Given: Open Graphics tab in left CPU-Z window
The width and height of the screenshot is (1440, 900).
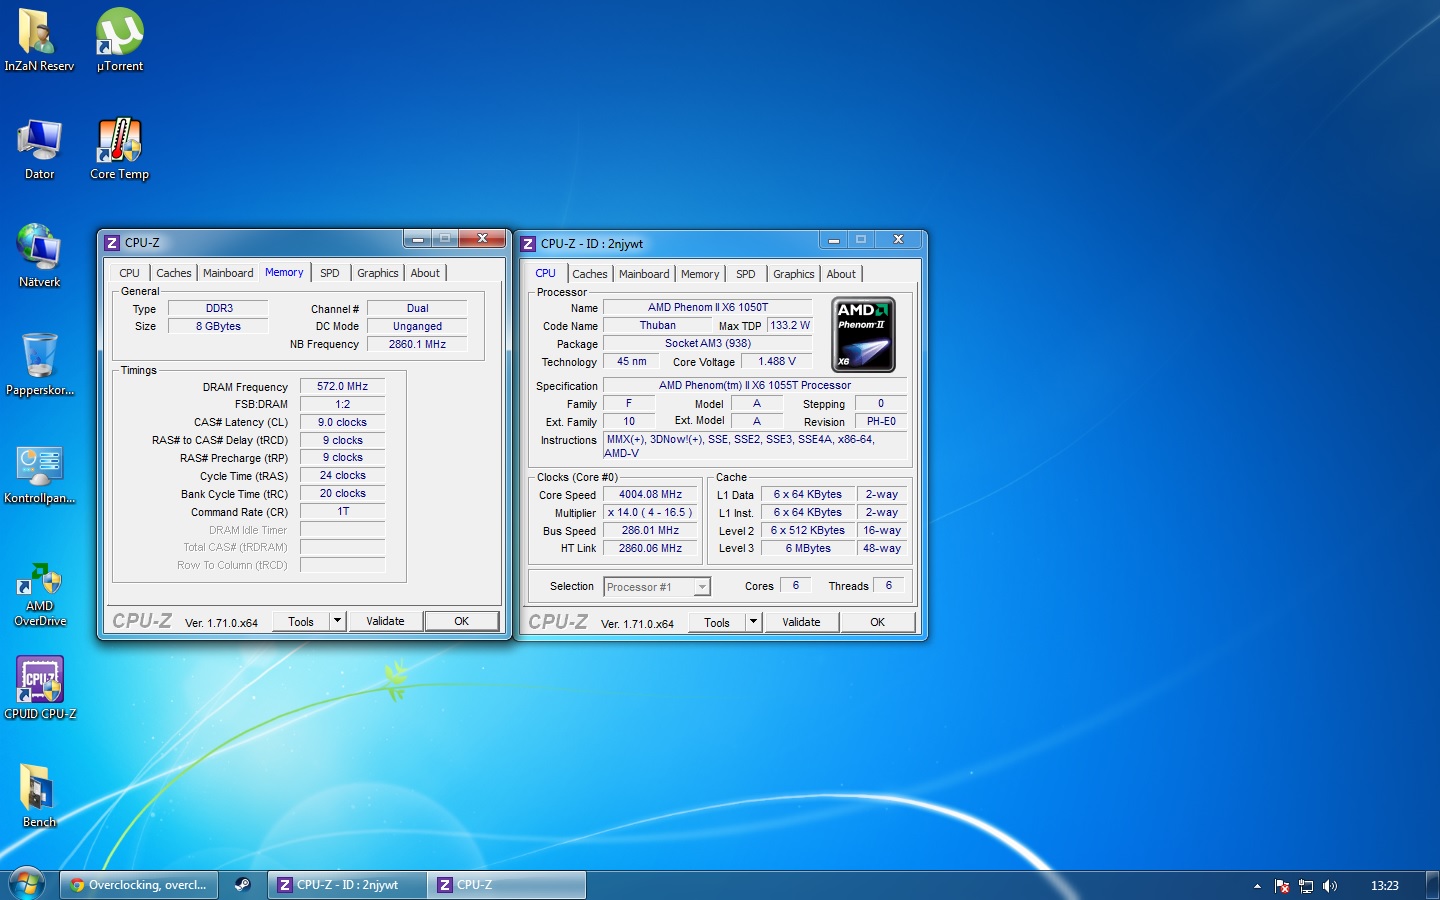Looking at the screenshot, I should 378,273.
